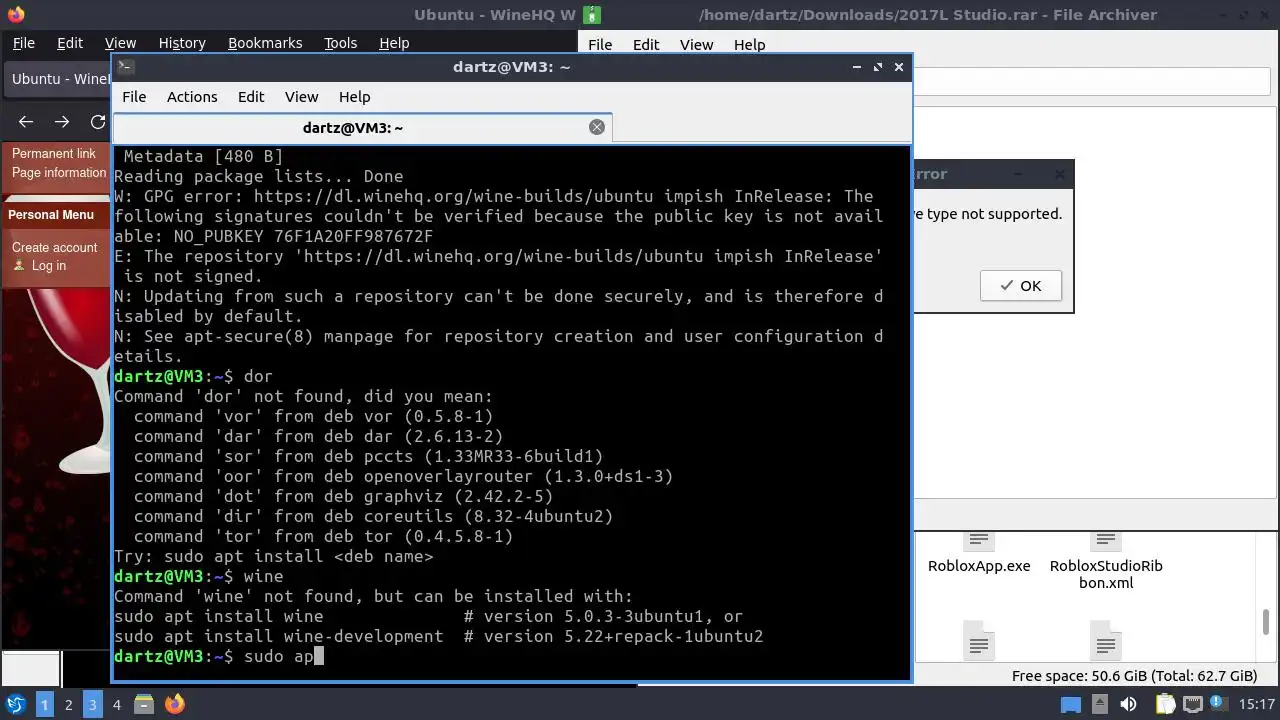Open the terminal View menu

coord(301,97)
